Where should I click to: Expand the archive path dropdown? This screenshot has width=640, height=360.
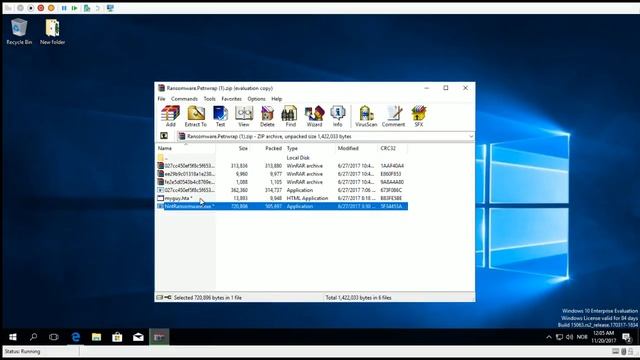tap(471, 136)
